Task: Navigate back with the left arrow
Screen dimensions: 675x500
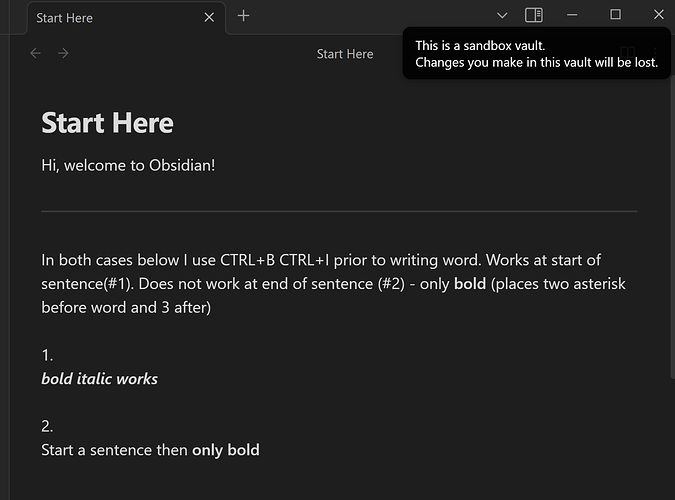Action: [x=36, y=53]
